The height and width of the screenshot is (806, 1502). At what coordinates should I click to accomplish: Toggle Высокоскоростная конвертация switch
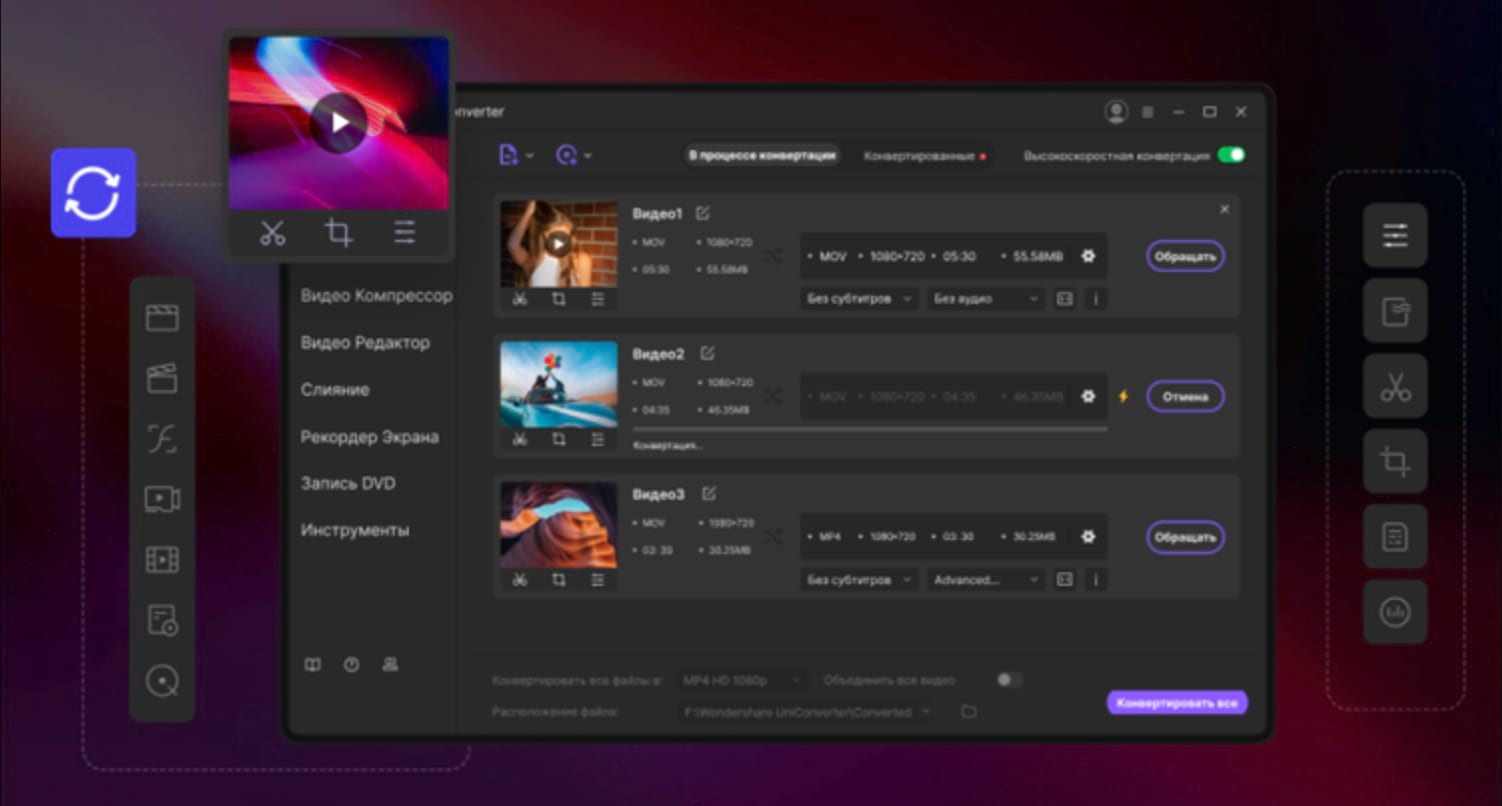click(x=1232, y=156)
